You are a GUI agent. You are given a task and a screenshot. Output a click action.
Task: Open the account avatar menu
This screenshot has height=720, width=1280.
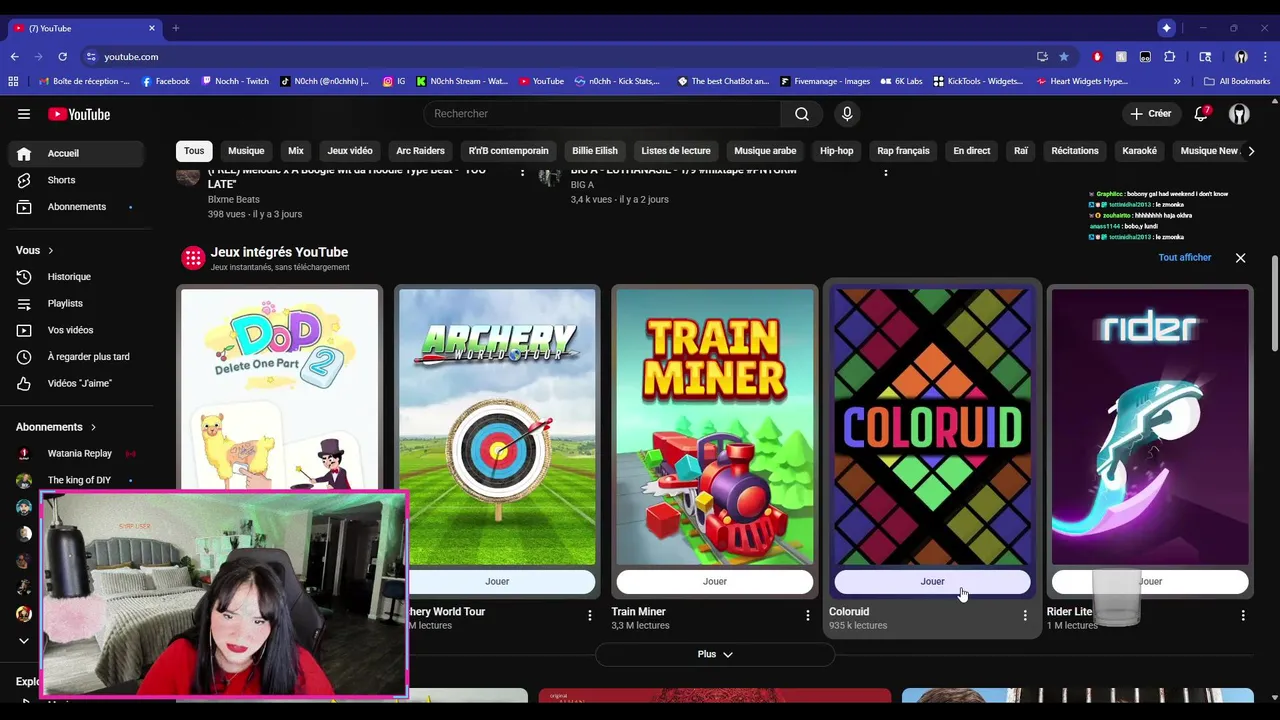[x=1239, y=114]
